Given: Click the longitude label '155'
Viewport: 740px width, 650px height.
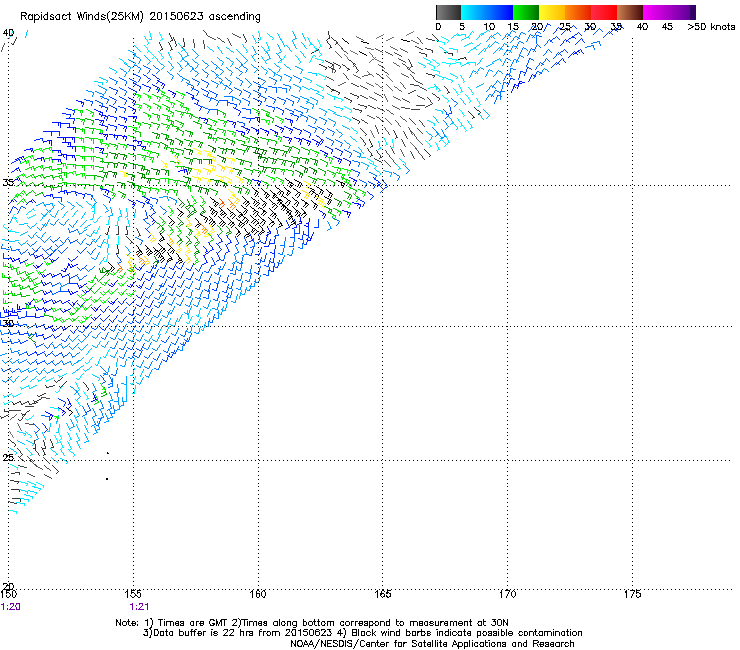Looking at the screenshot, I should pyautogui.click(x=133, y=594).
